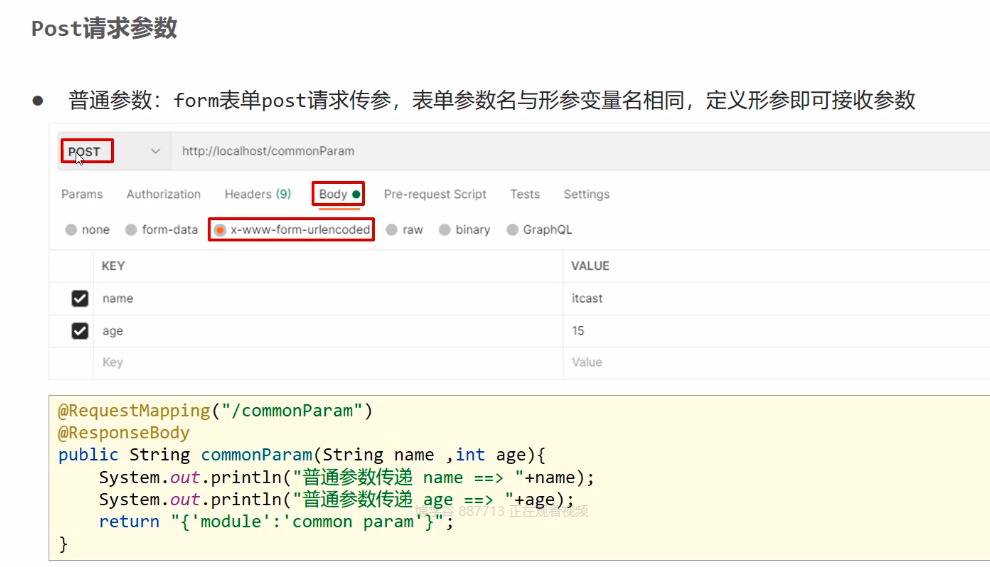
Task: Select the GraphQL radio button
Action: click(512, 230)
